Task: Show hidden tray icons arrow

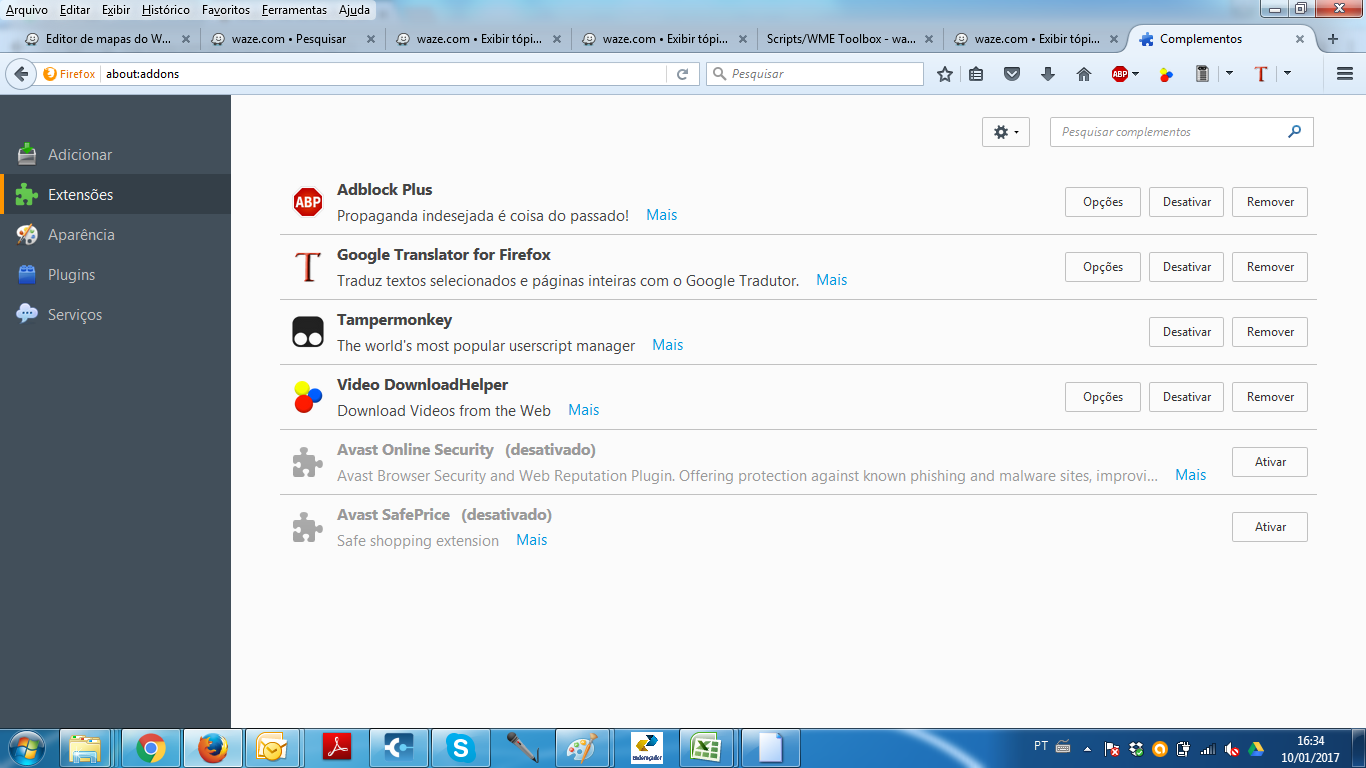Action: [x=1088, y=747]
